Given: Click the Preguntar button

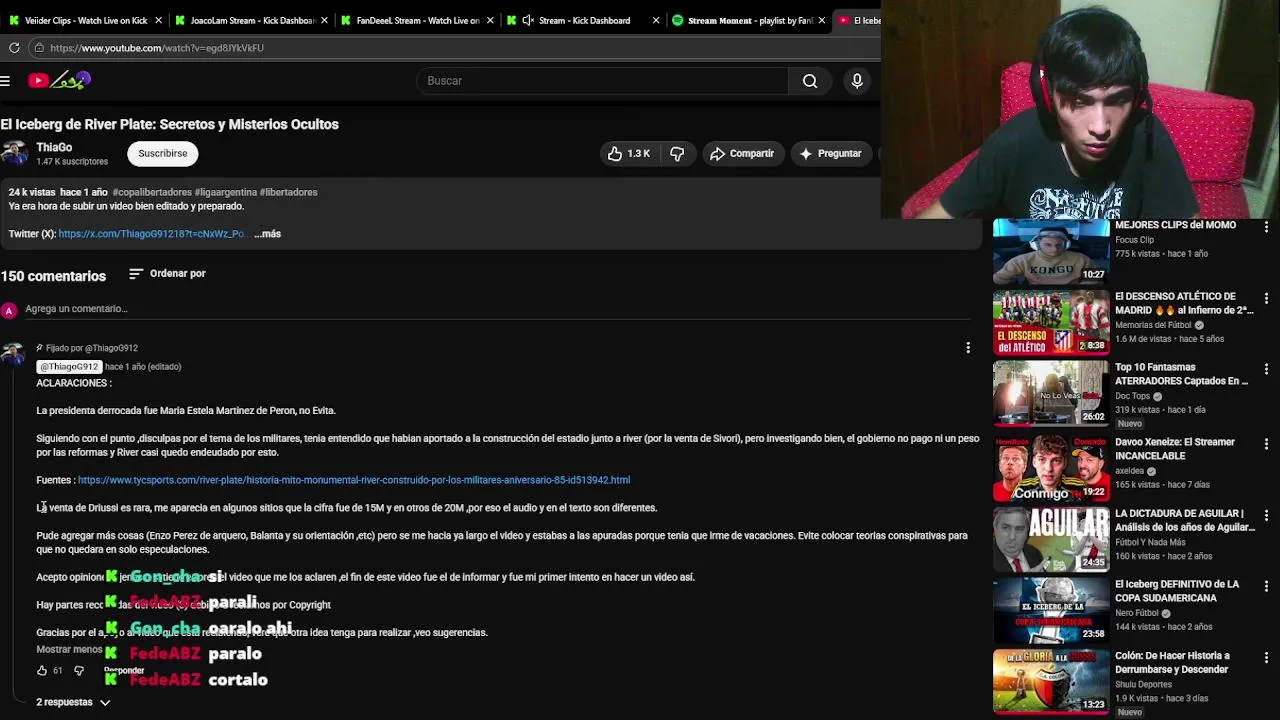Looking at the screenshot, I should point(830,154).
